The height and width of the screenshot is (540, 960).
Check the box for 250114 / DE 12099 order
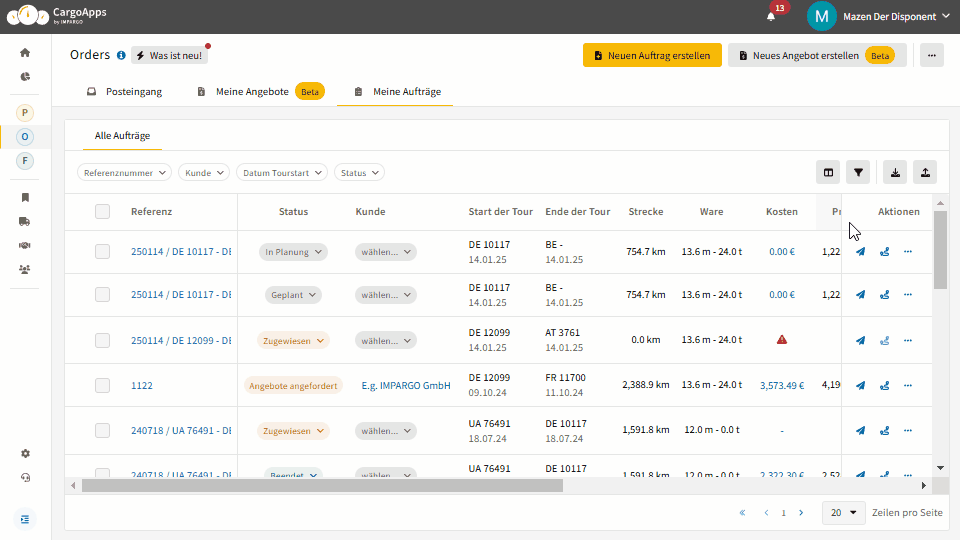[x=102, y=340]
